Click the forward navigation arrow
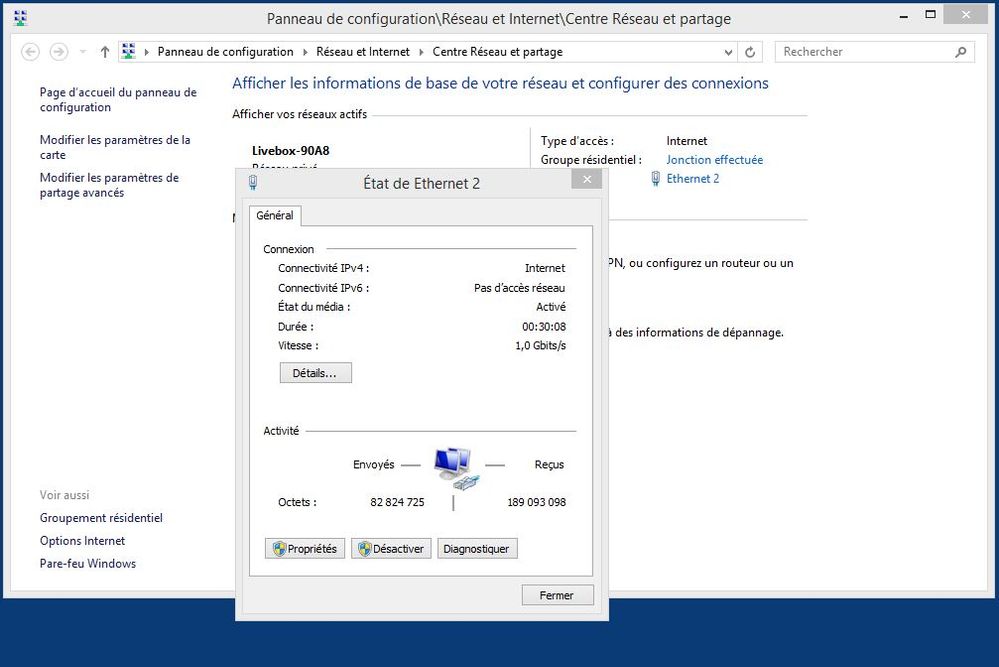Viewport: 999px width, 667px height. pyautogui.click(x=58, y=52)
